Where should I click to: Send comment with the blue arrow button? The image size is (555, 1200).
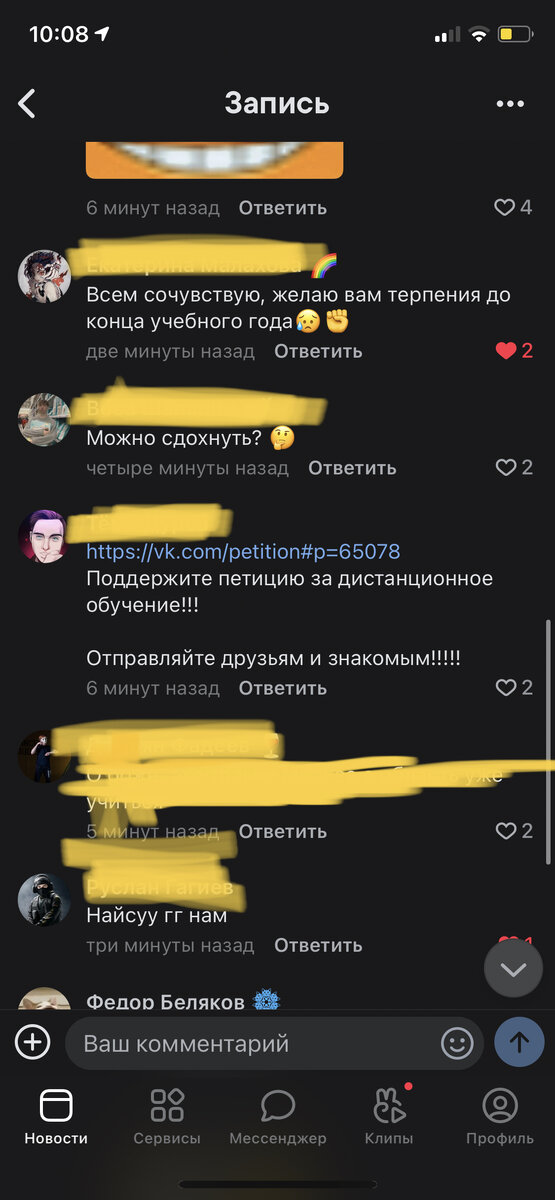click(x=519, y=1043)
